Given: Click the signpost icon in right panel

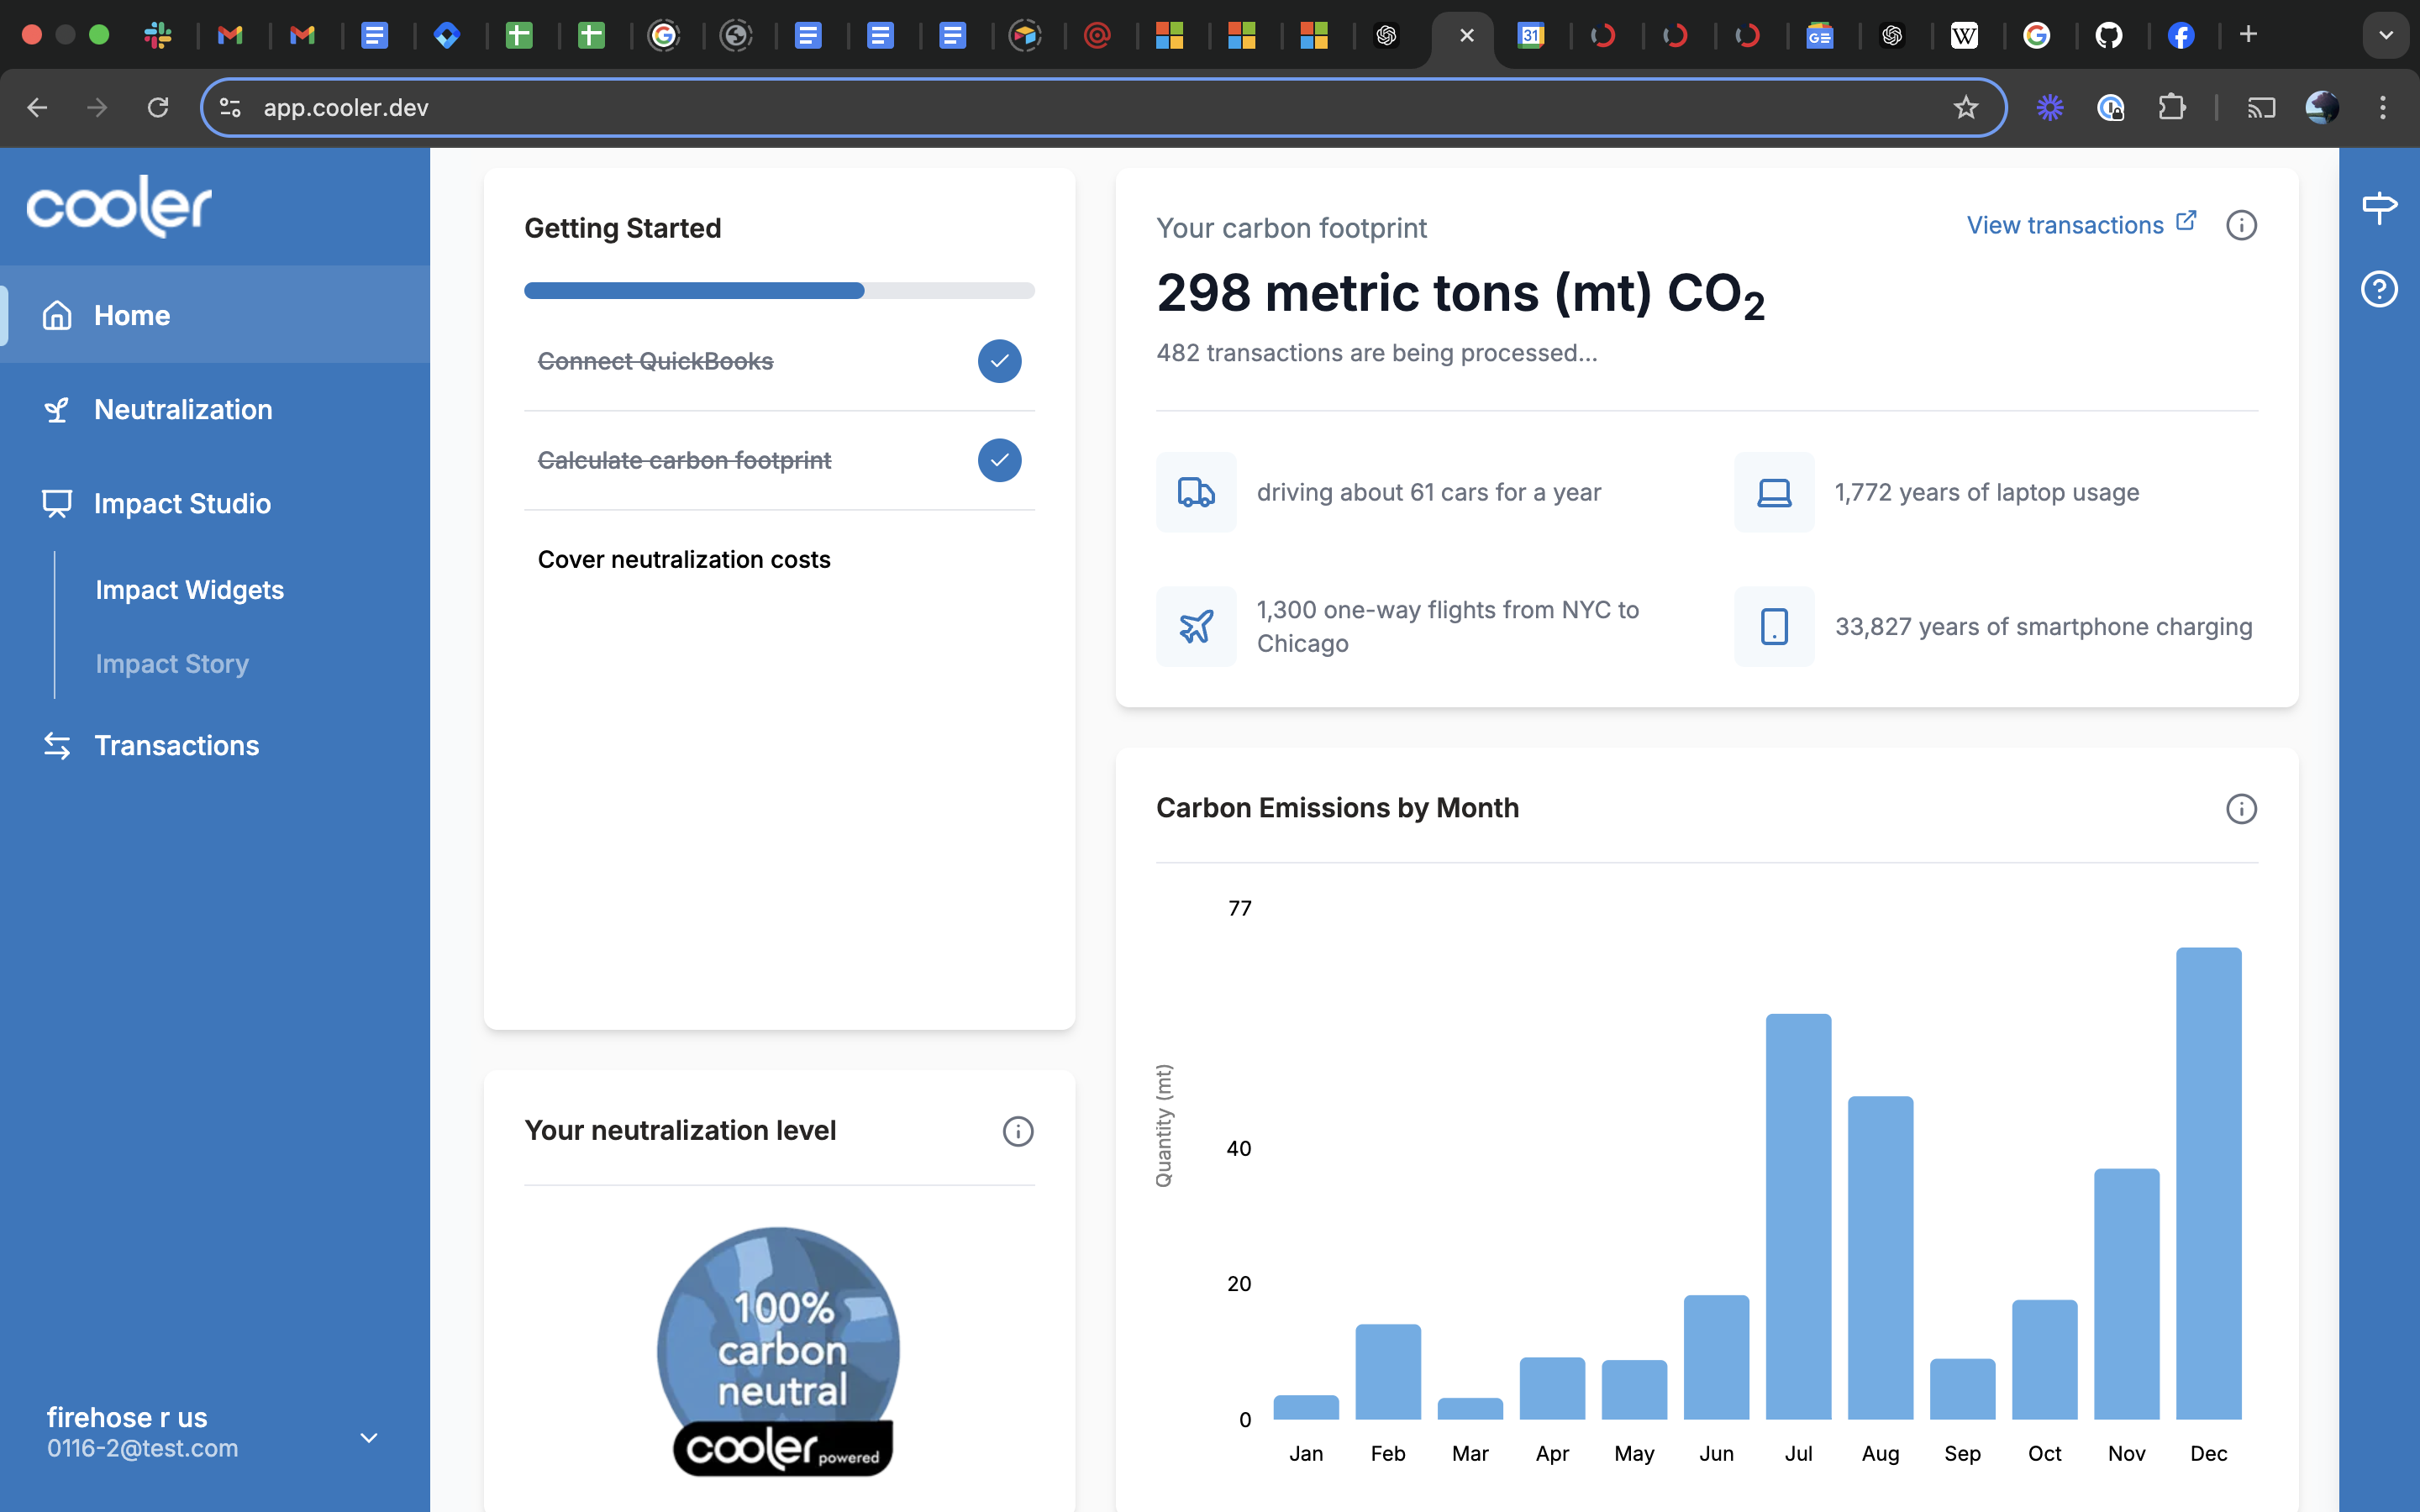Looking at the screenshot, I should point(2379,206).
